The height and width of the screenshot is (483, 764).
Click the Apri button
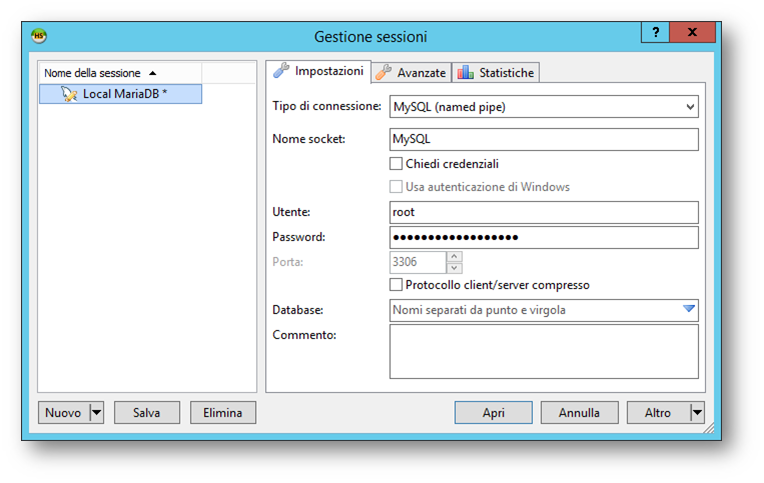click(493, 412)
